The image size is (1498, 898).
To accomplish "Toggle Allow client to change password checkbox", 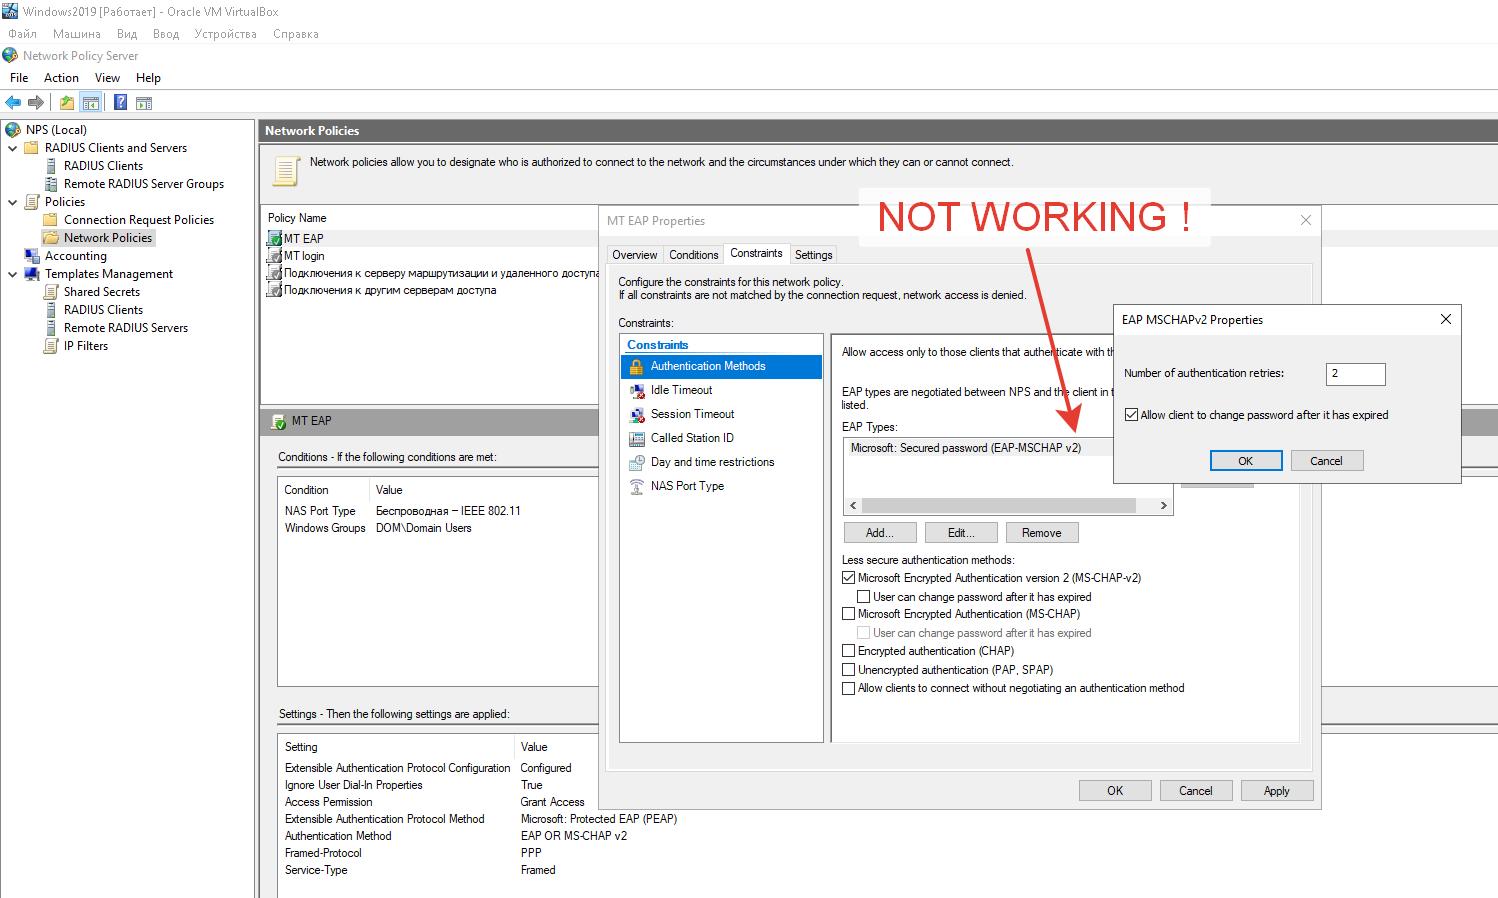I will click(x=1131, y=415).
